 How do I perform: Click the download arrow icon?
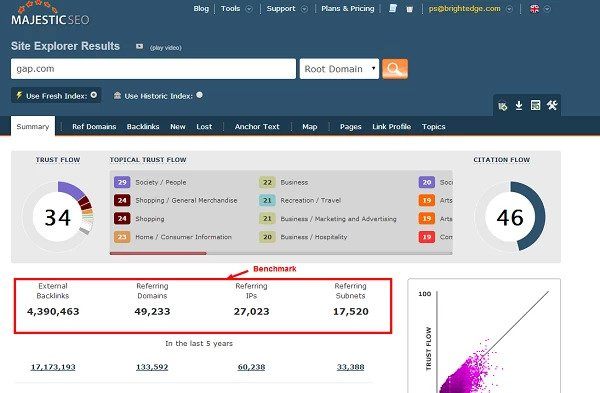(x=519, y=105)
